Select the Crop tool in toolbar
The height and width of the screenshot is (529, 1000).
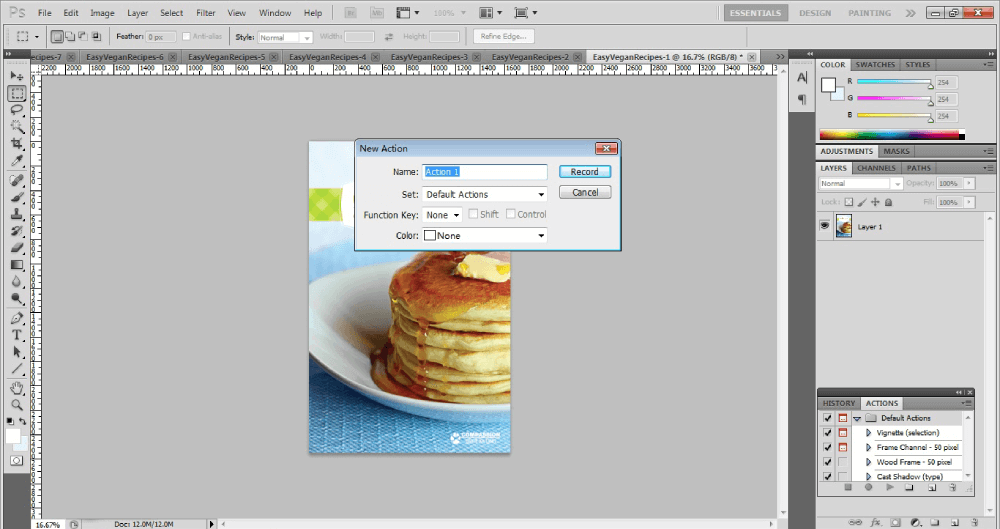tap(17, 144)
